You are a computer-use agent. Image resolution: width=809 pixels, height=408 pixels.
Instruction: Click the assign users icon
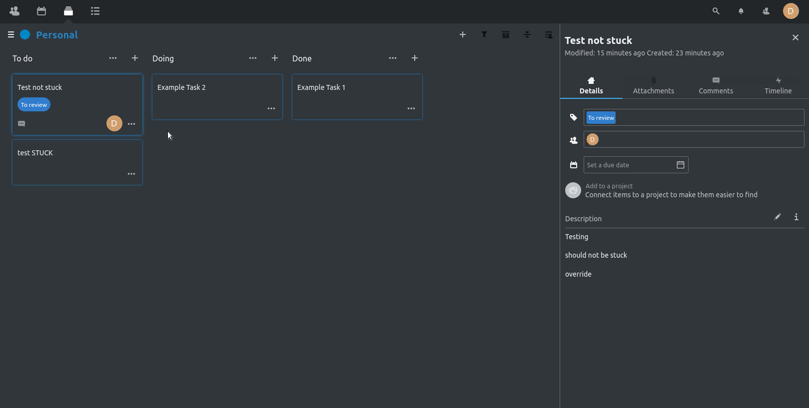(x=573, y=140)
